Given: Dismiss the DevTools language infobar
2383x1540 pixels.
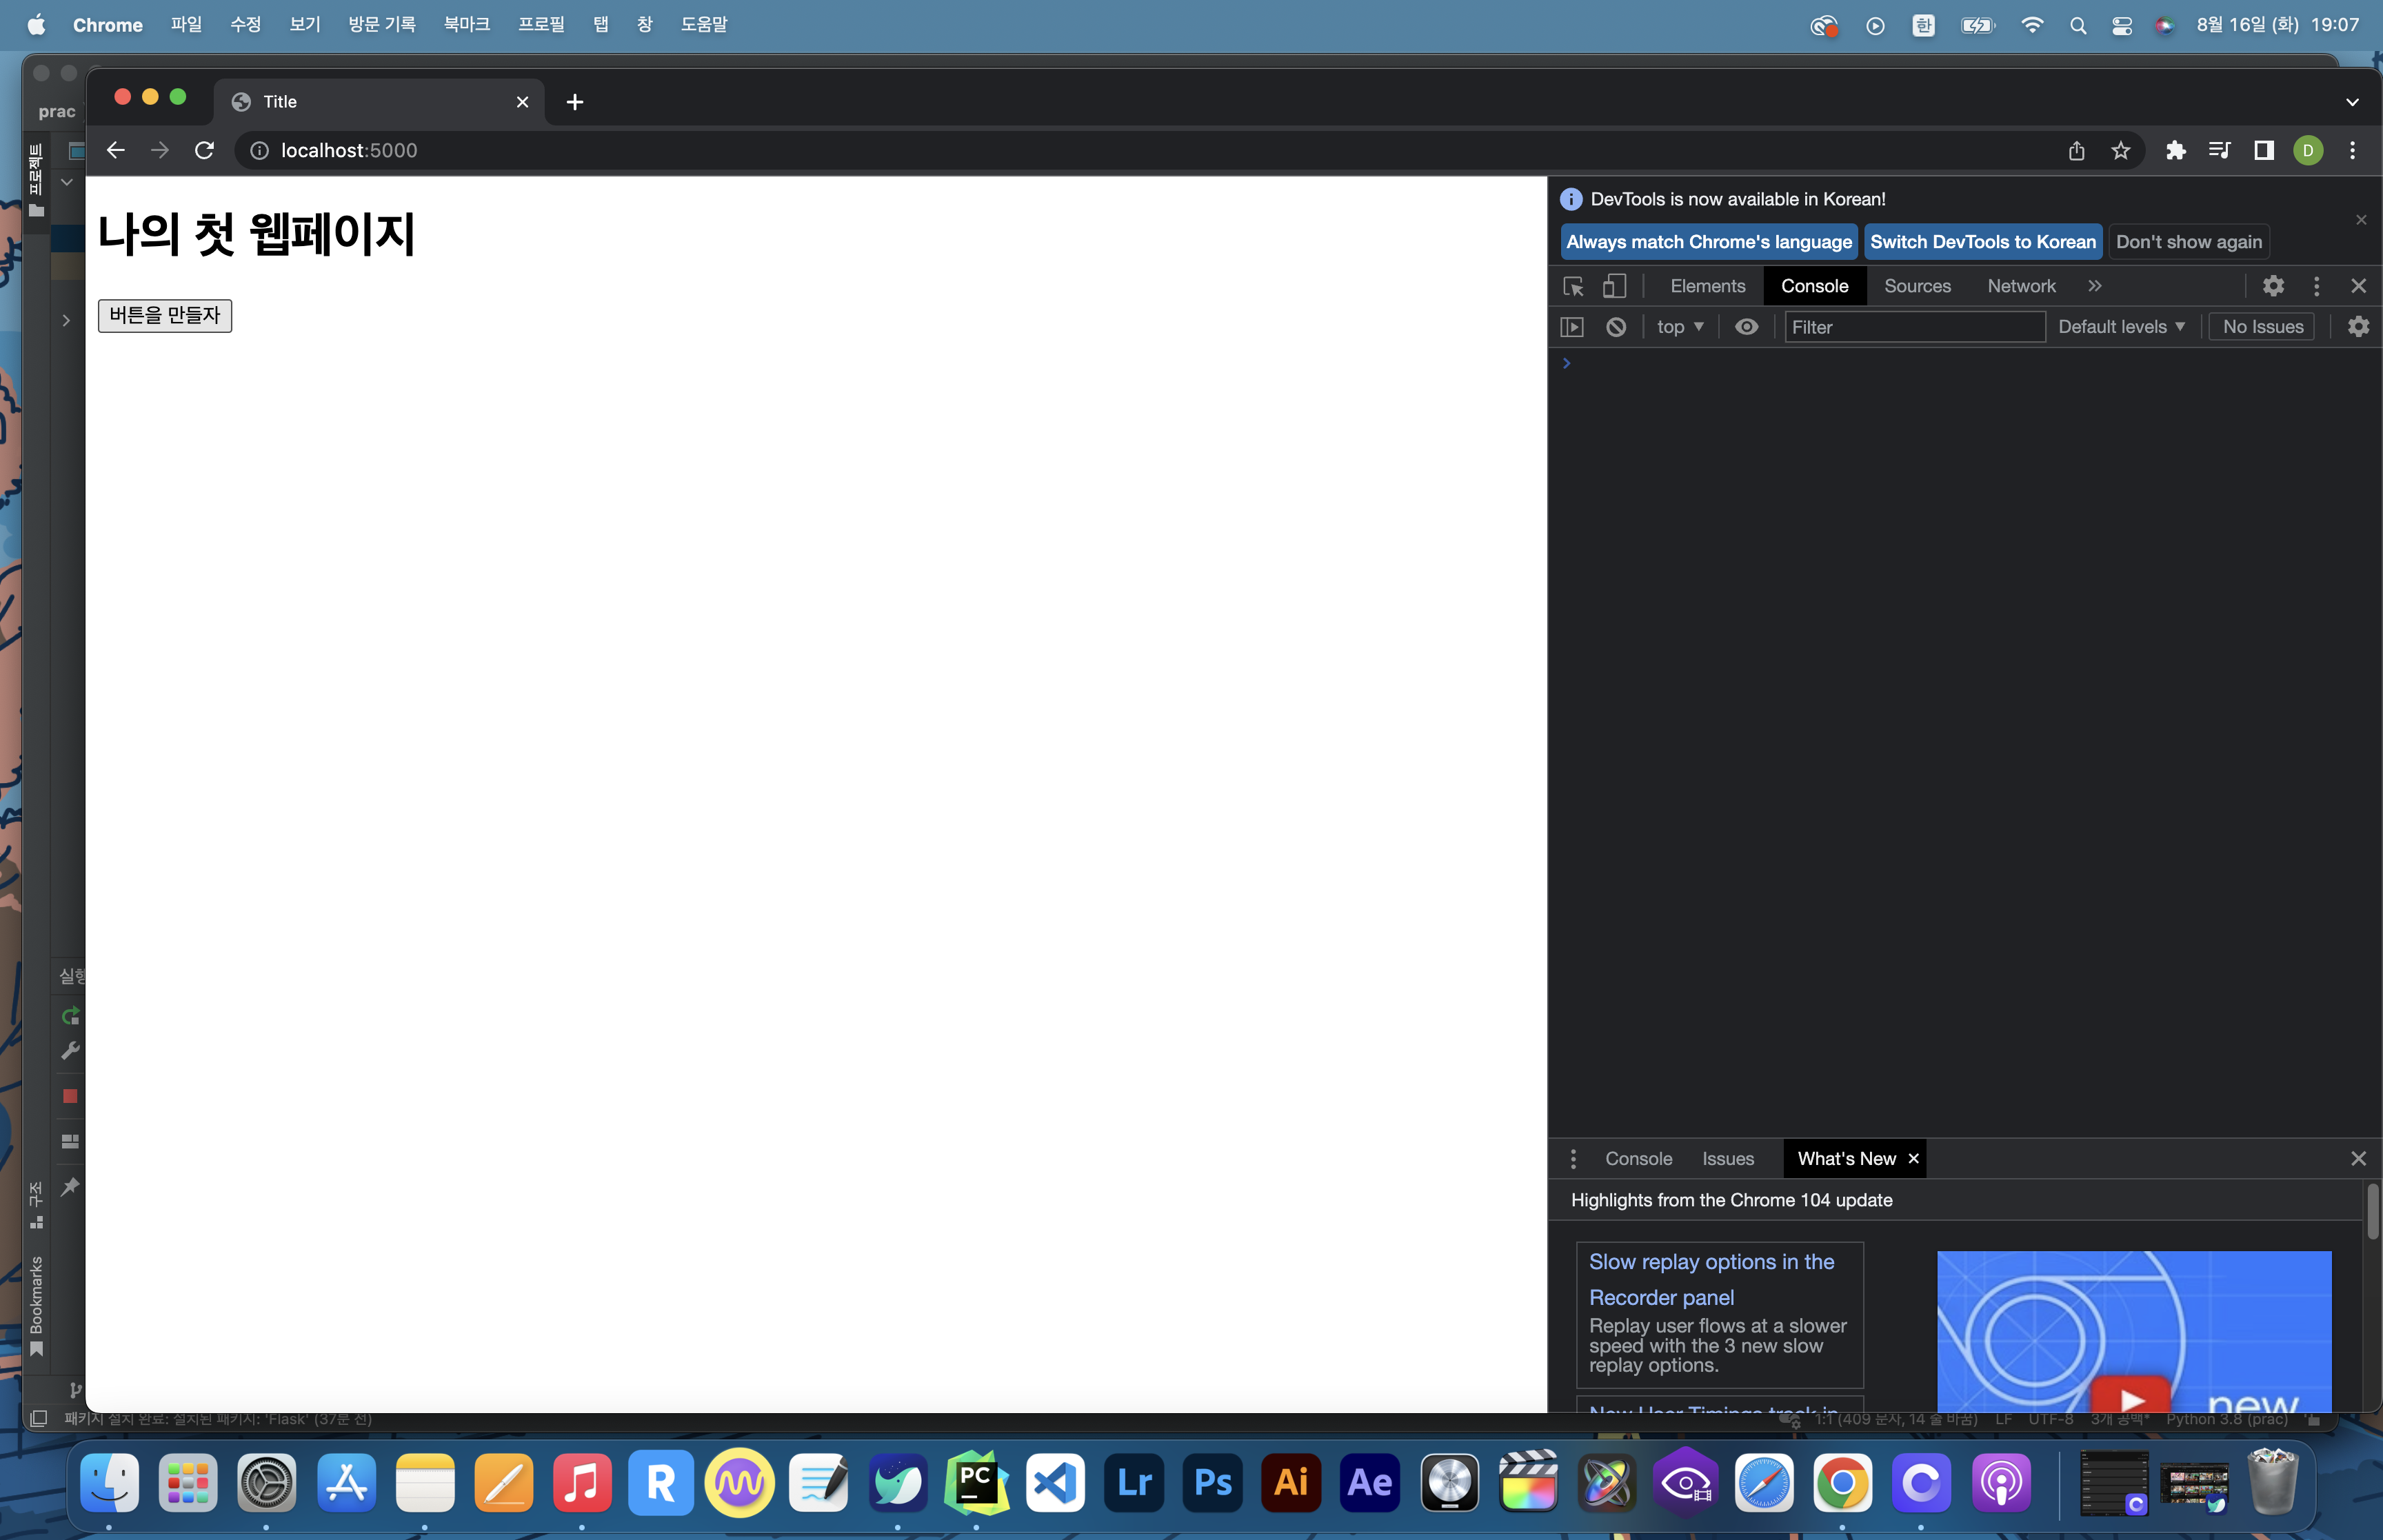Looking at the screenshot, I should point(2361,220).
